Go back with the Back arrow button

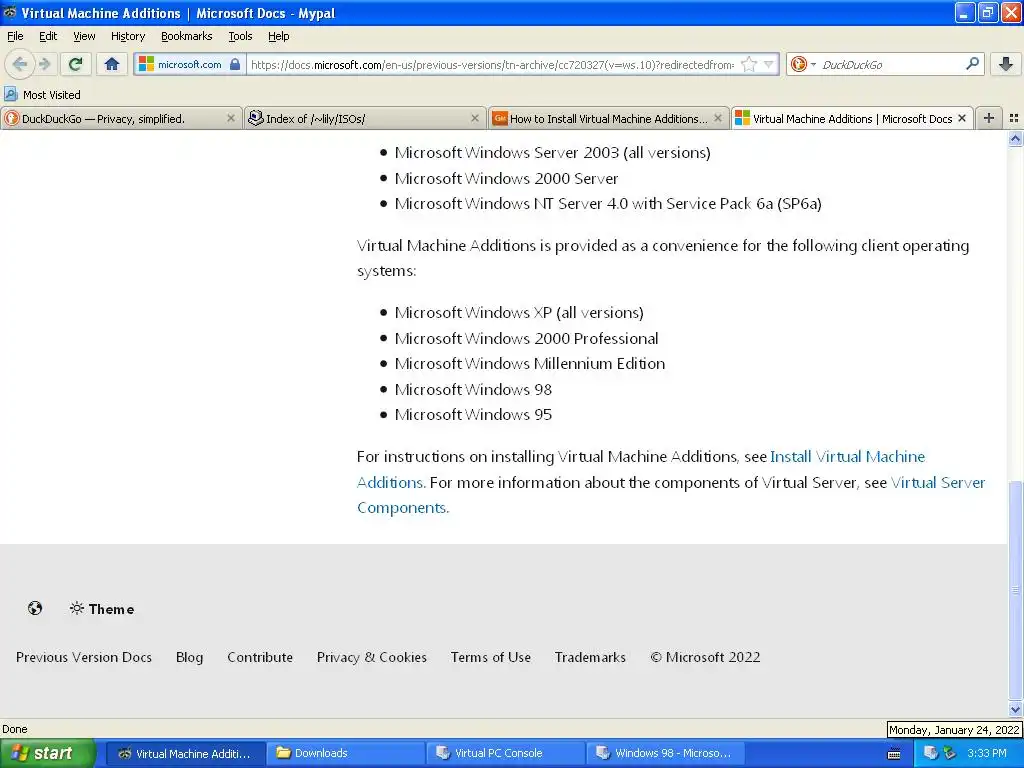(x=20, y=64)
